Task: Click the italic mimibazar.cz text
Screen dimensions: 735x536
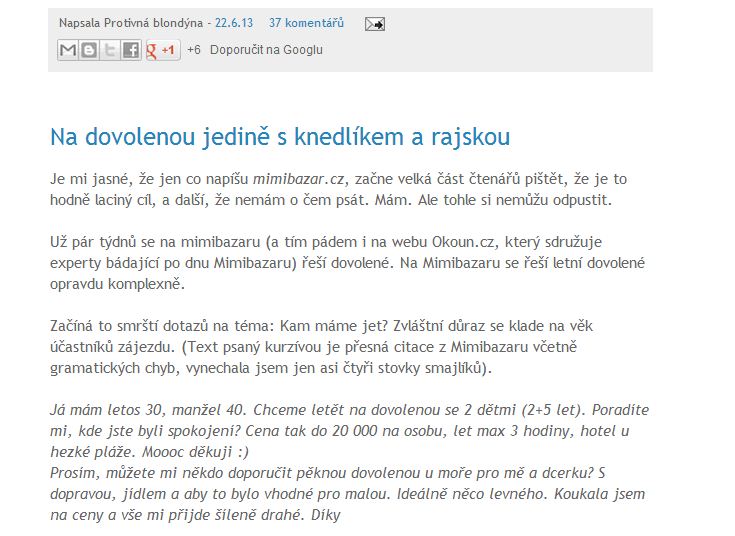Action: point(299,179)
